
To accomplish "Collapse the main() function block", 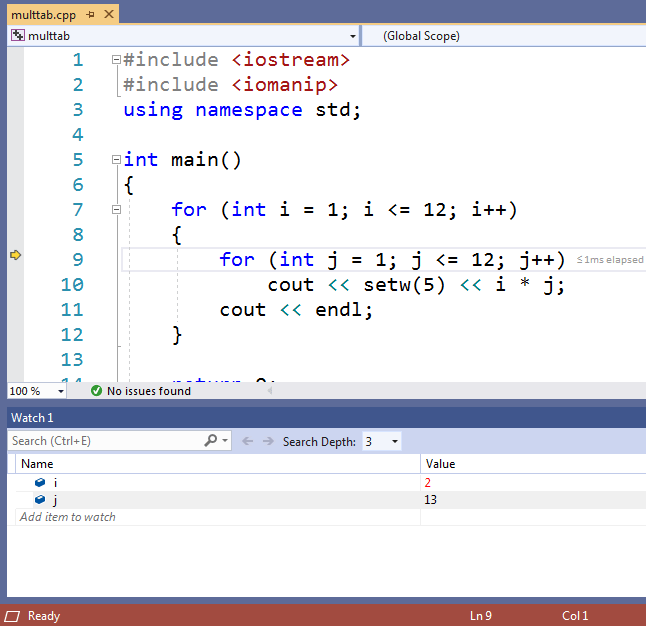I will 116,159.
